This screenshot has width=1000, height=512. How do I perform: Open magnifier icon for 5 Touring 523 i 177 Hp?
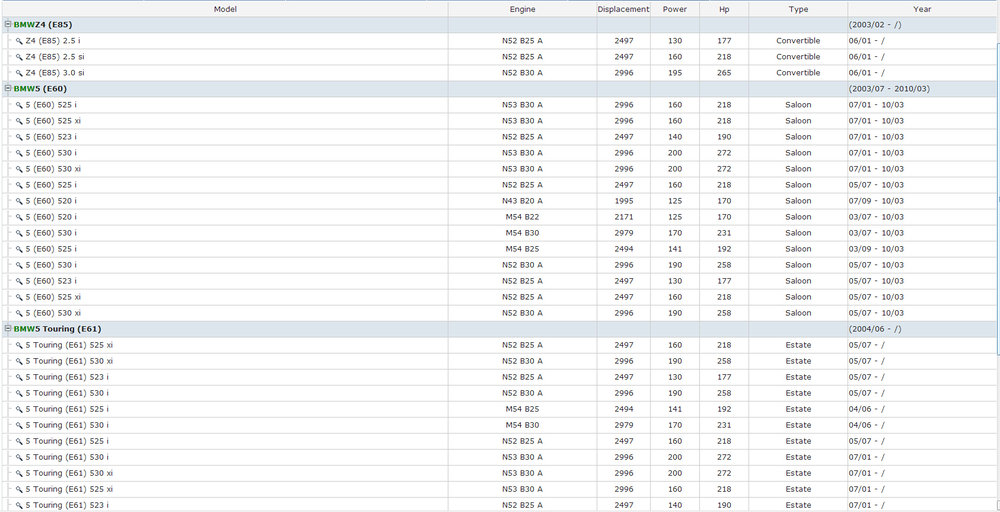19,377
